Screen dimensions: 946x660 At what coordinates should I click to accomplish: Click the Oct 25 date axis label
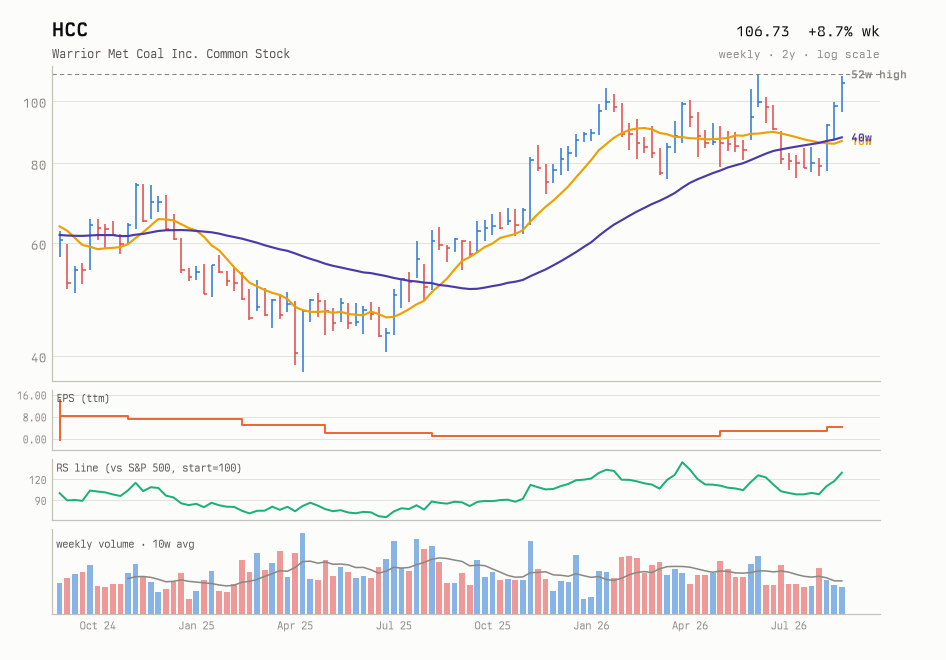tap(492, 626)
